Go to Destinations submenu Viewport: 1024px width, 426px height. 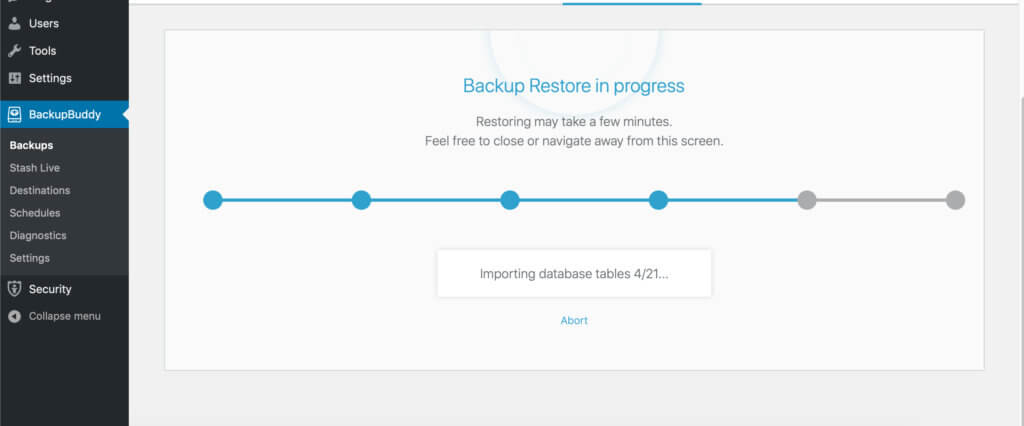(40, 190)
